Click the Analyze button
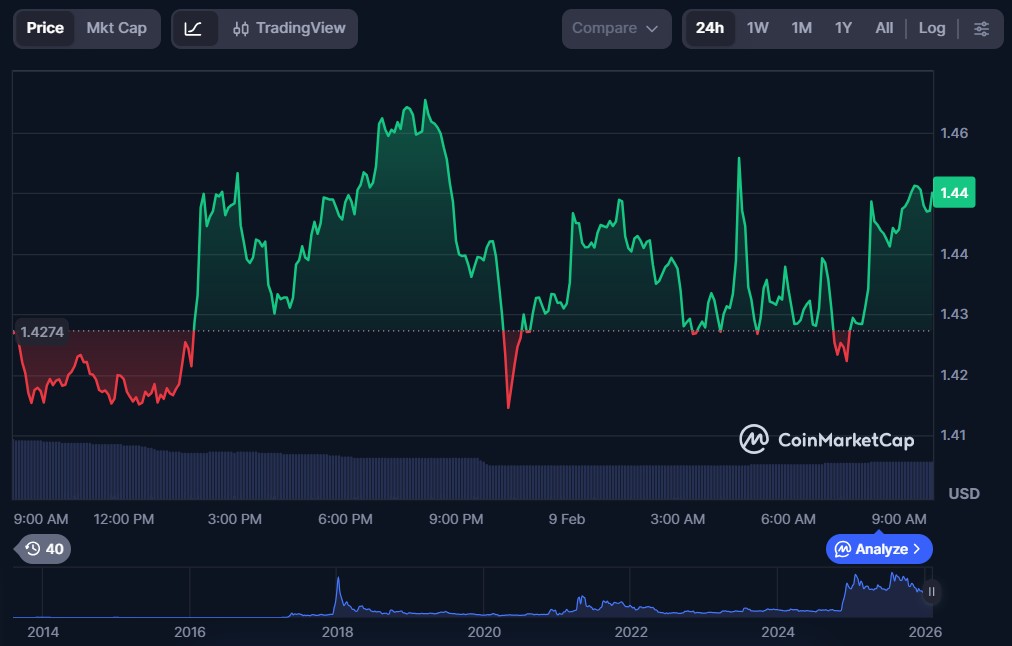This screenshot has height=646, width=1012. (878, 549)
